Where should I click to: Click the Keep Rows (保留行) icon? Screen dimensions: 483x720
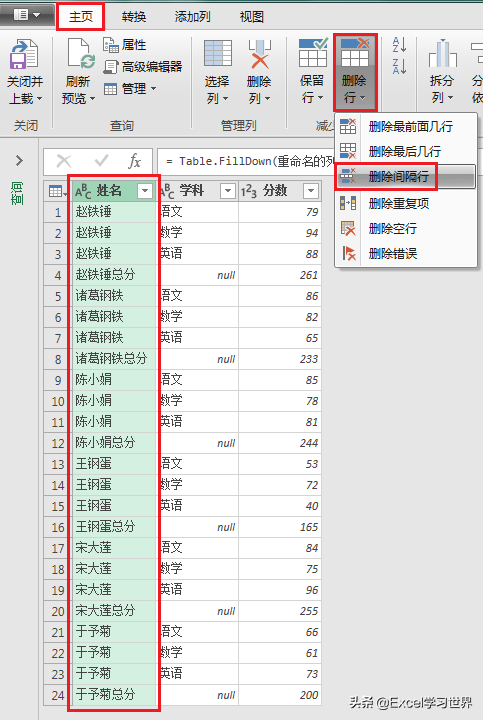click(313, 53)
